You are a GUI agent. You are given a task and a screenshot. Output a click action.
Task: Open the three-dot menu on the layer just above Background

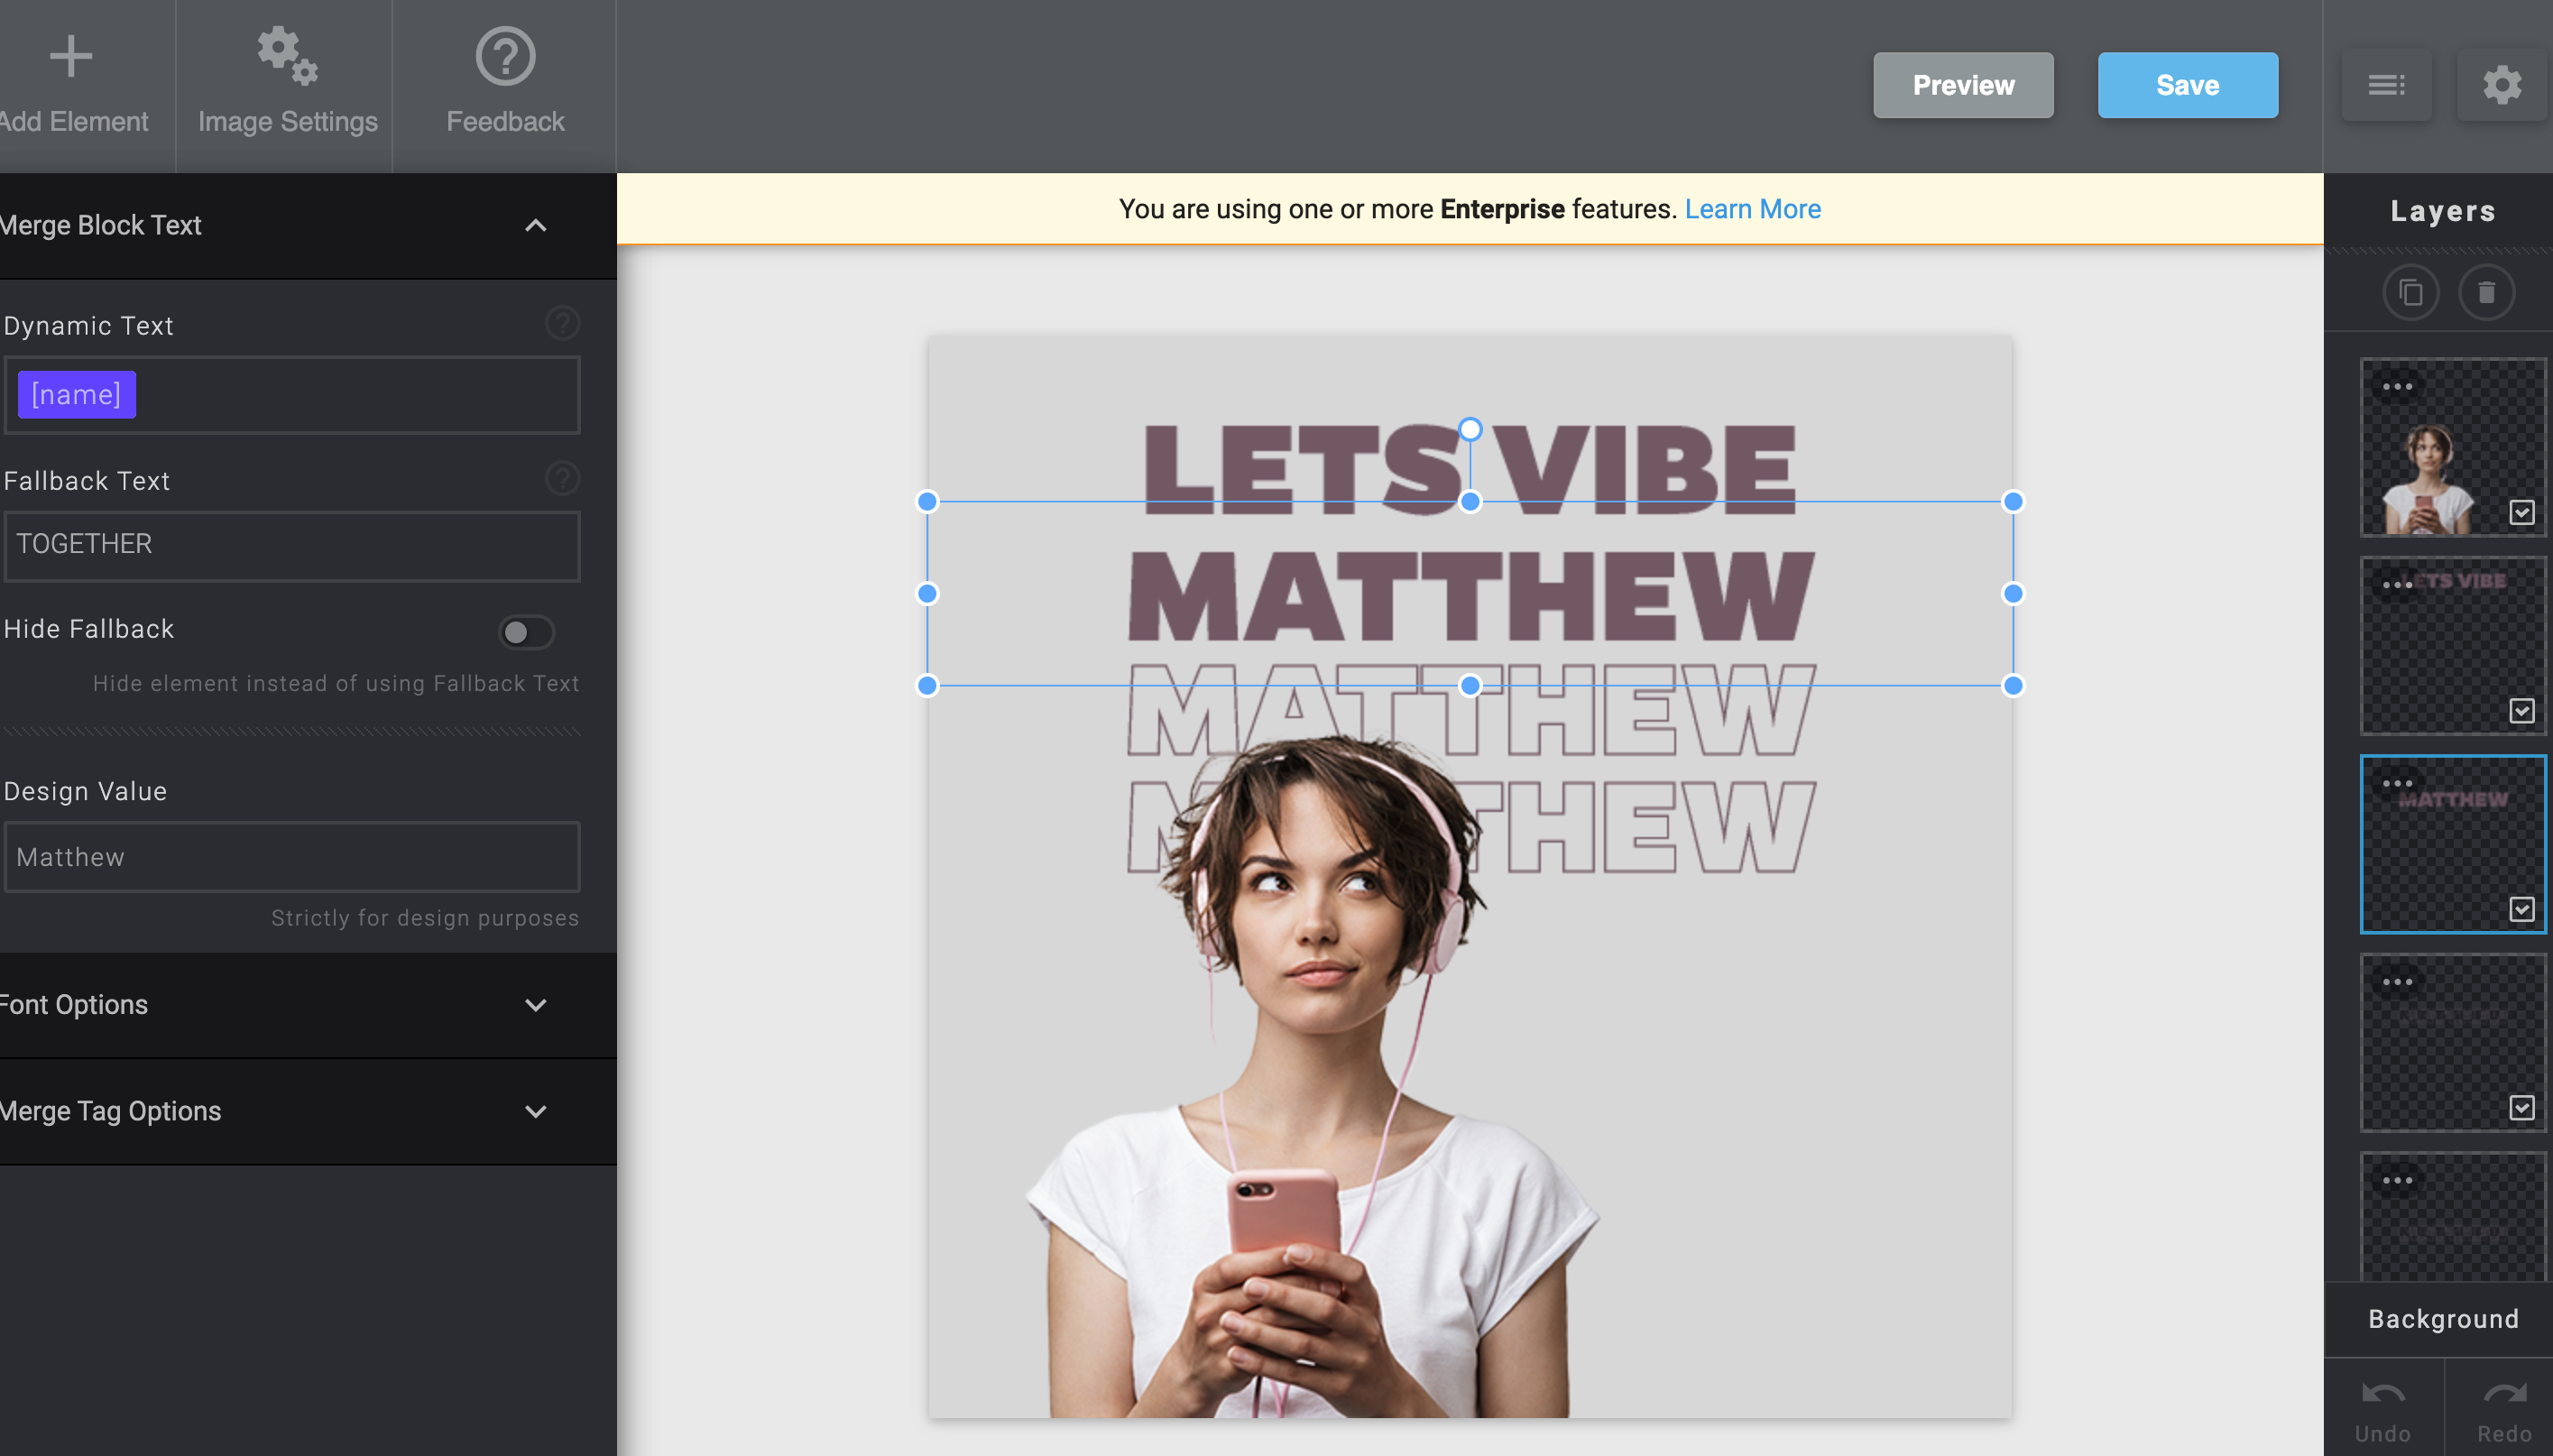[2397, 1180]
